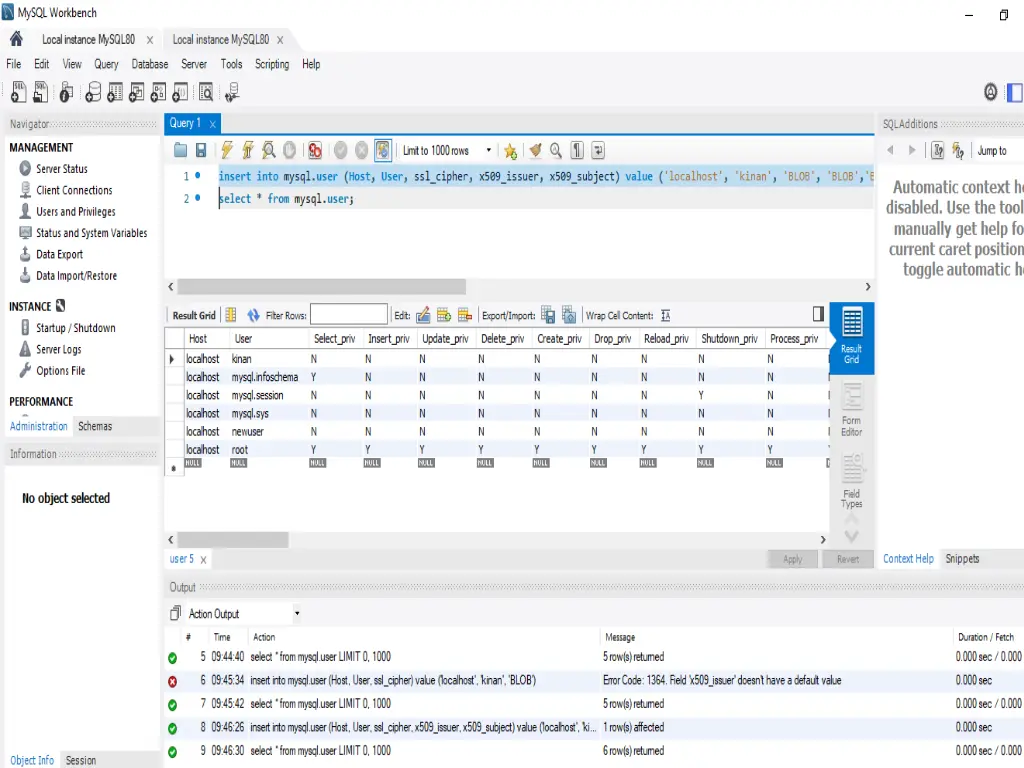Open Data Export
Viewport: 1024px width, 768px height.
click(x=59, y=254)
